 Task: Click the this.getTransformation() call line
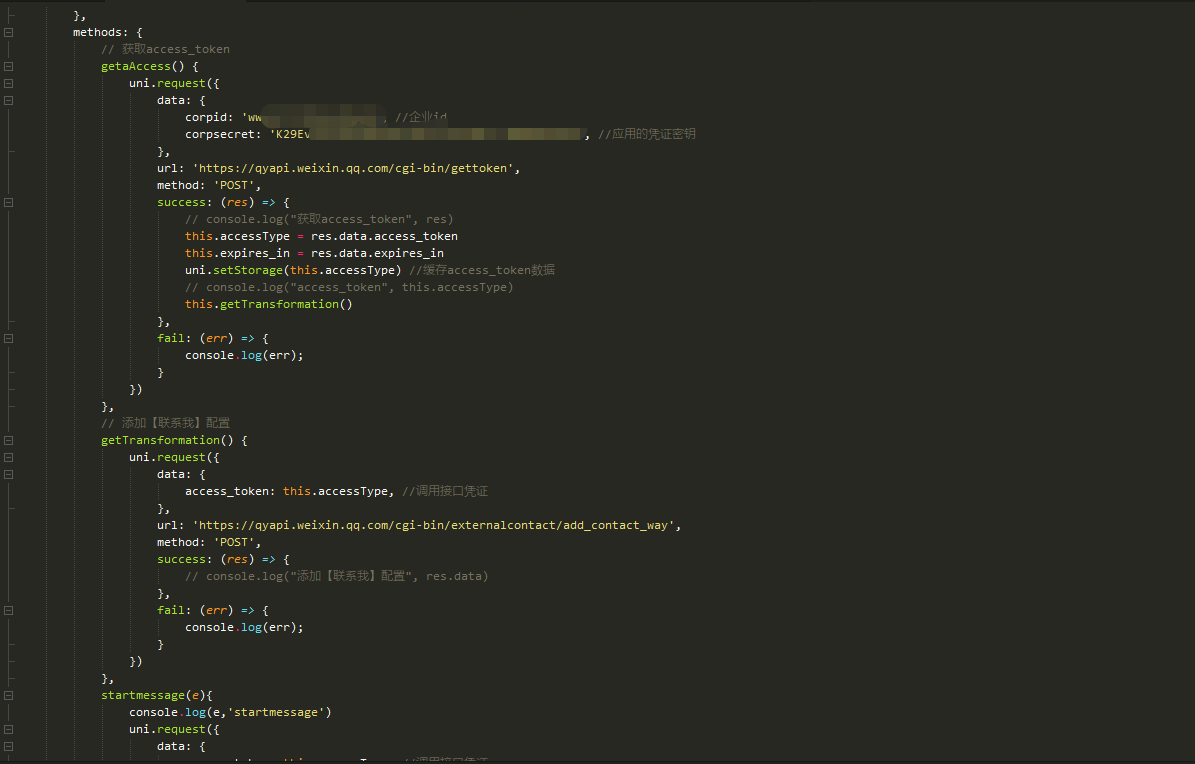coord(268,304)
